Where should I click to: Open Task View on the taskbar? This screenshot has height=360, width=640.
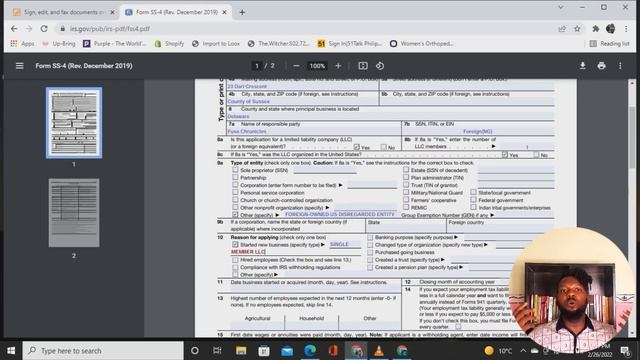point(217,351)
